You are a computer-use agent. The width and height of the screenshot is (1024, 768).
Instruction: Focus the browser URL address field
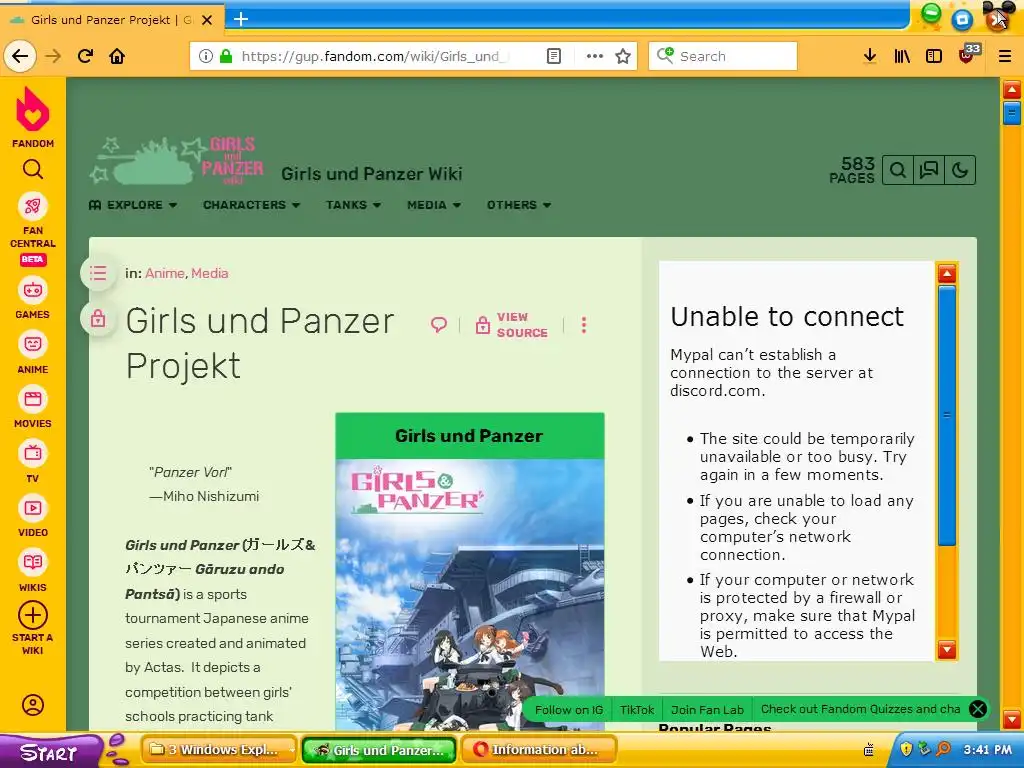coord(374,56)
